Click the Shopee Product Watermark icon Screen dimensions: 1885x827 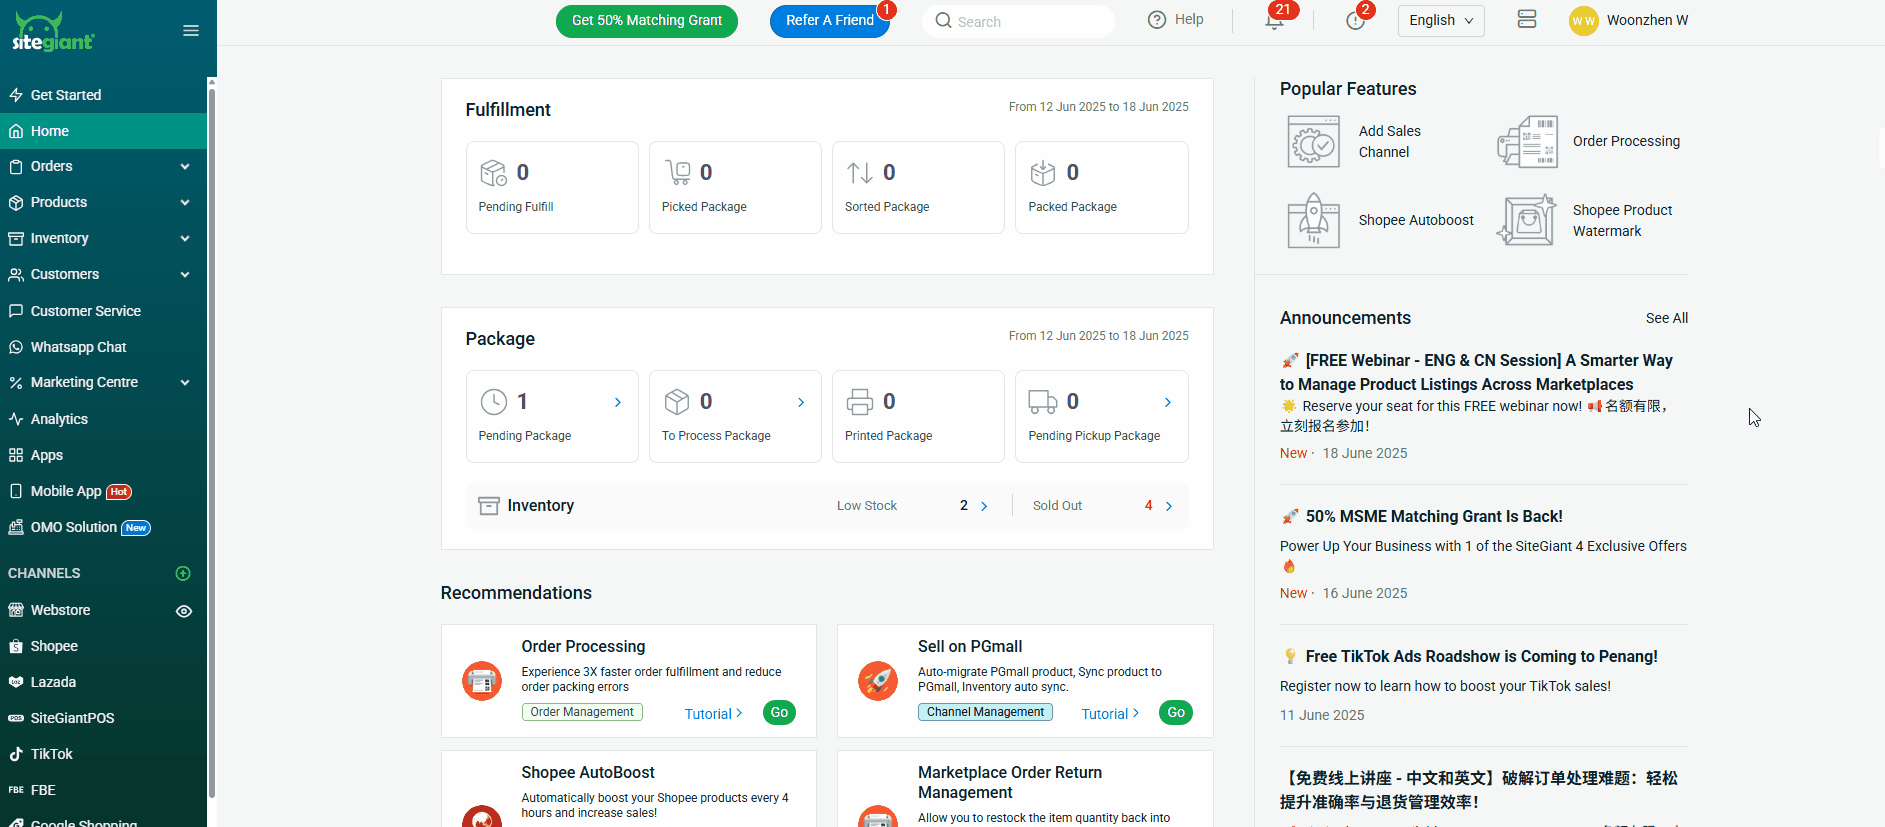[x=1527, y=220]
